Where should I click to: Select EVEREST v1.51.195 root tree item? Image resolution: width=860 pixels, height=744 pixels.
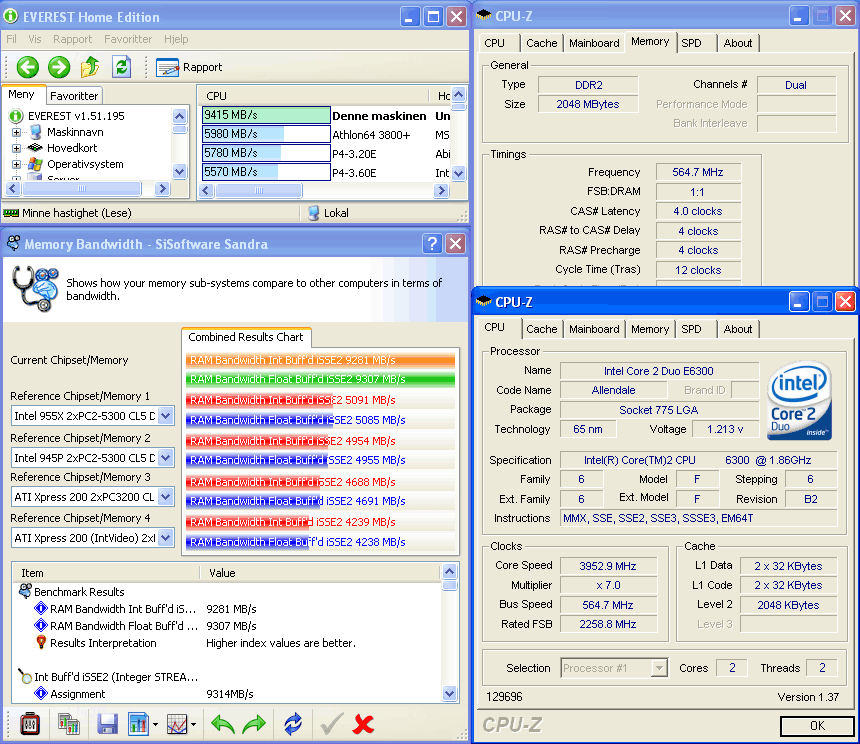click(76, 116)
